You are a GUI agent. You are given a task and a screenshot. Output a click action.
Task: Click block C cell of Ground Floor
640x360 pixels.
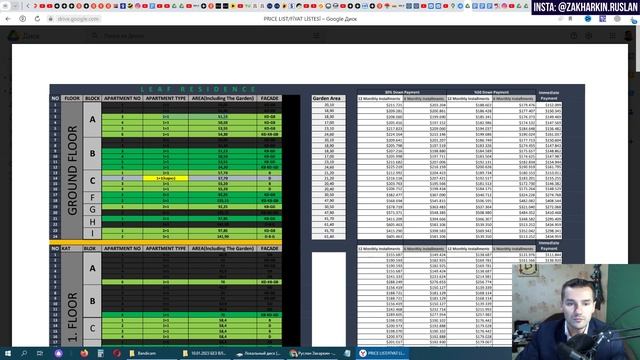coord(92,181)
